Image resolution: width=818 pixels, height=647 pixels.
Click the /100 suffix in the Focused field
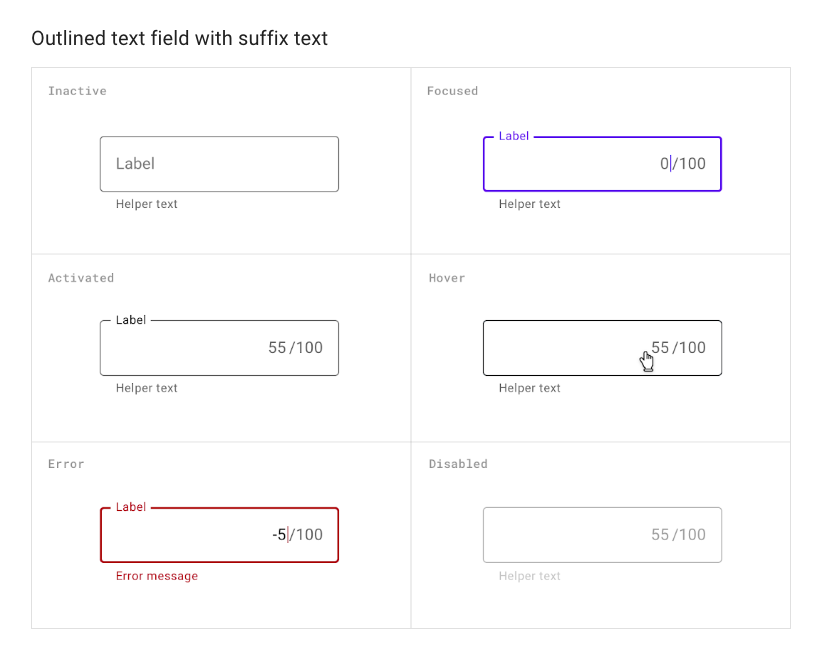(688, 163)
